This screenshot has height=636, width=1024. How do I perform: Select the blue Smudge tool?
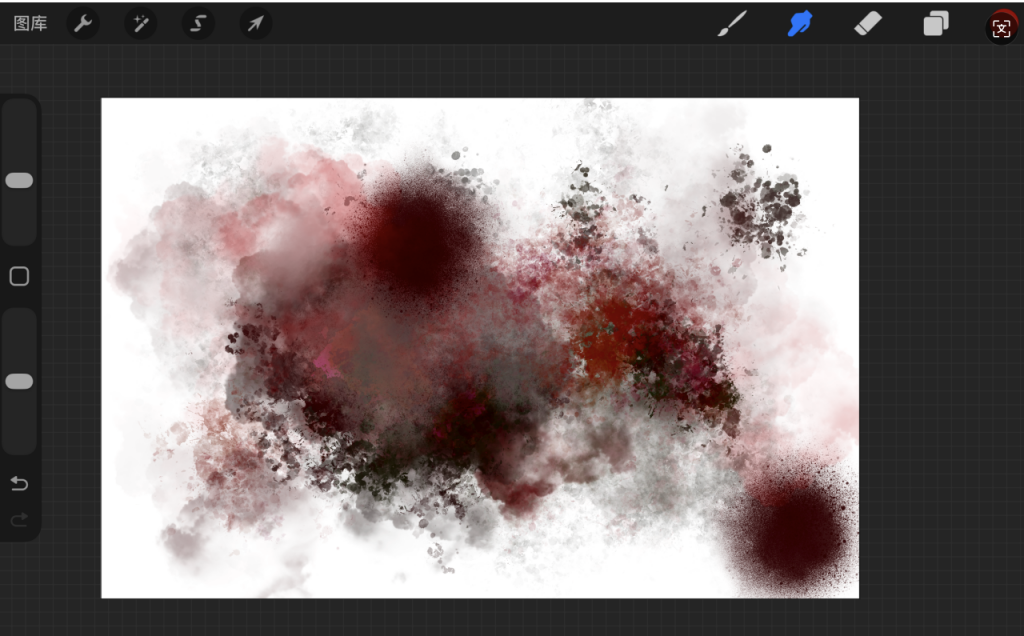800,24
